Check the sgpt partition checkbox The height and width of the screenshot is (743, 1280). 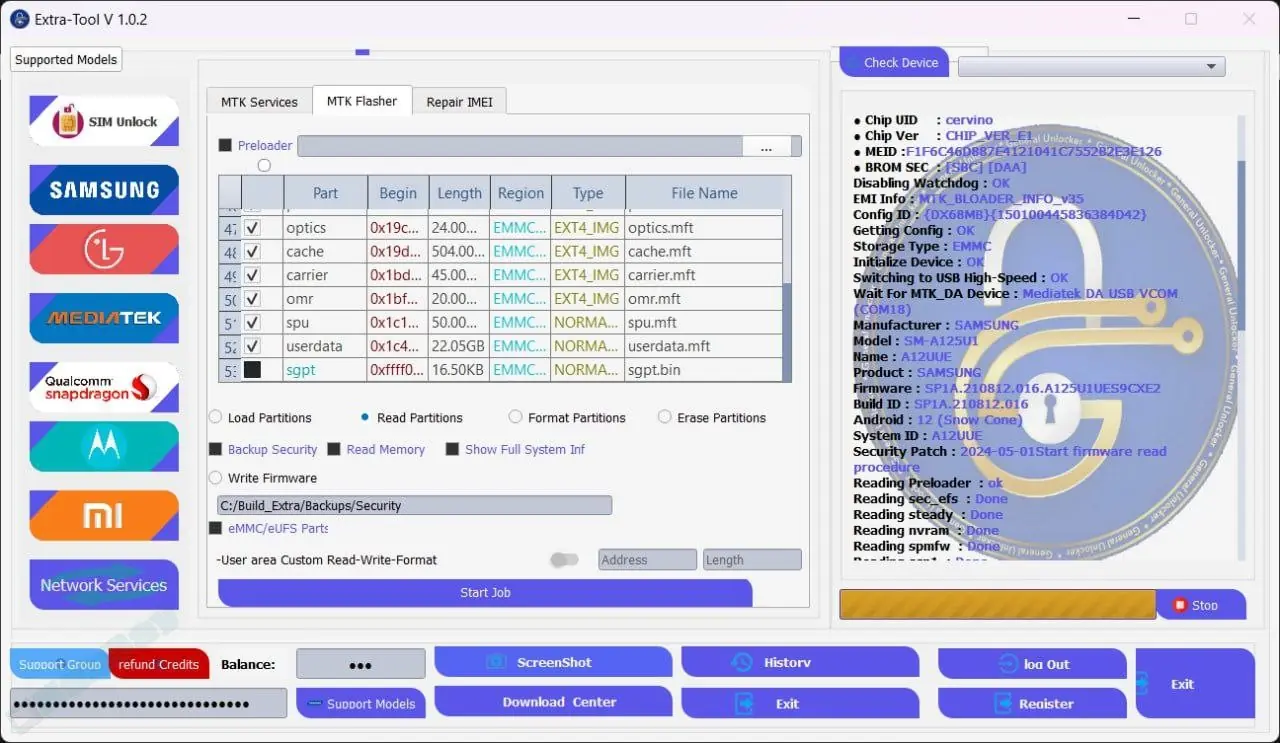tap(253, 370)
